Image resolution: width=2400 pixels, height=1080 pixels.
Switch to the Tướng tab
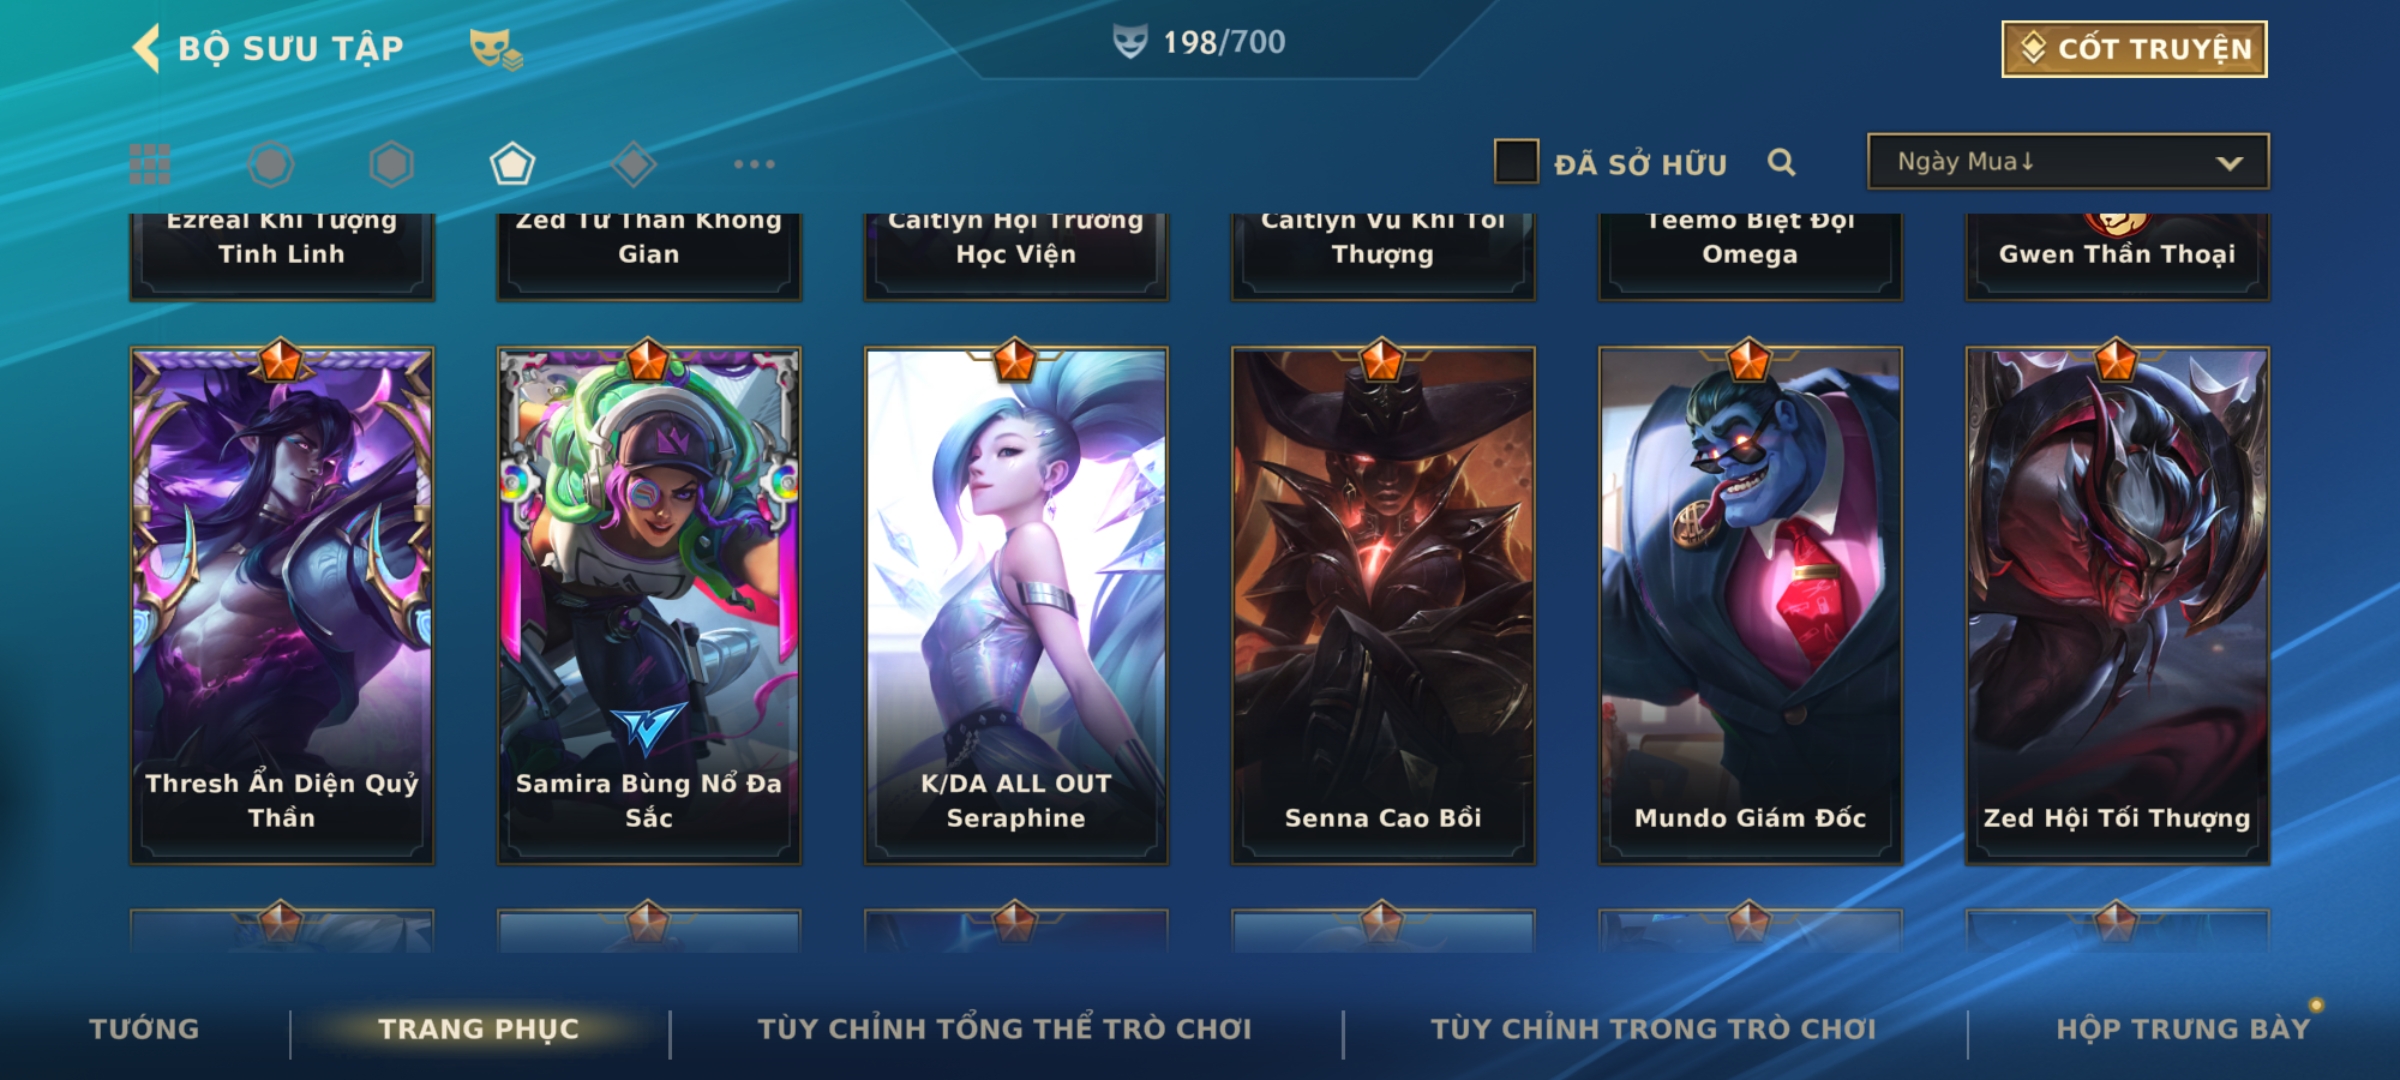[x=145, y=1029]
